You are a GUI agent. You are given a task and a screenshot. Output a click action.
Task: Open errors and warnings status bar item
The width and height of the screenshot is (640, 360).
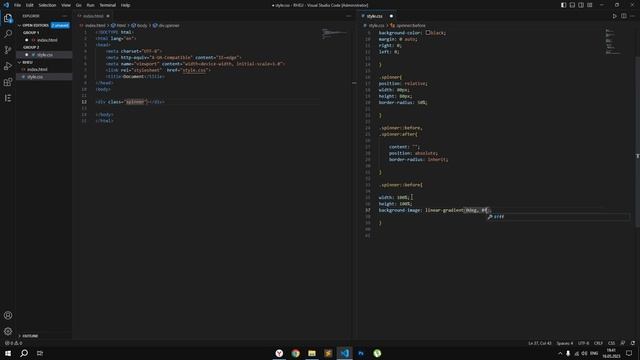coord(13,343)
